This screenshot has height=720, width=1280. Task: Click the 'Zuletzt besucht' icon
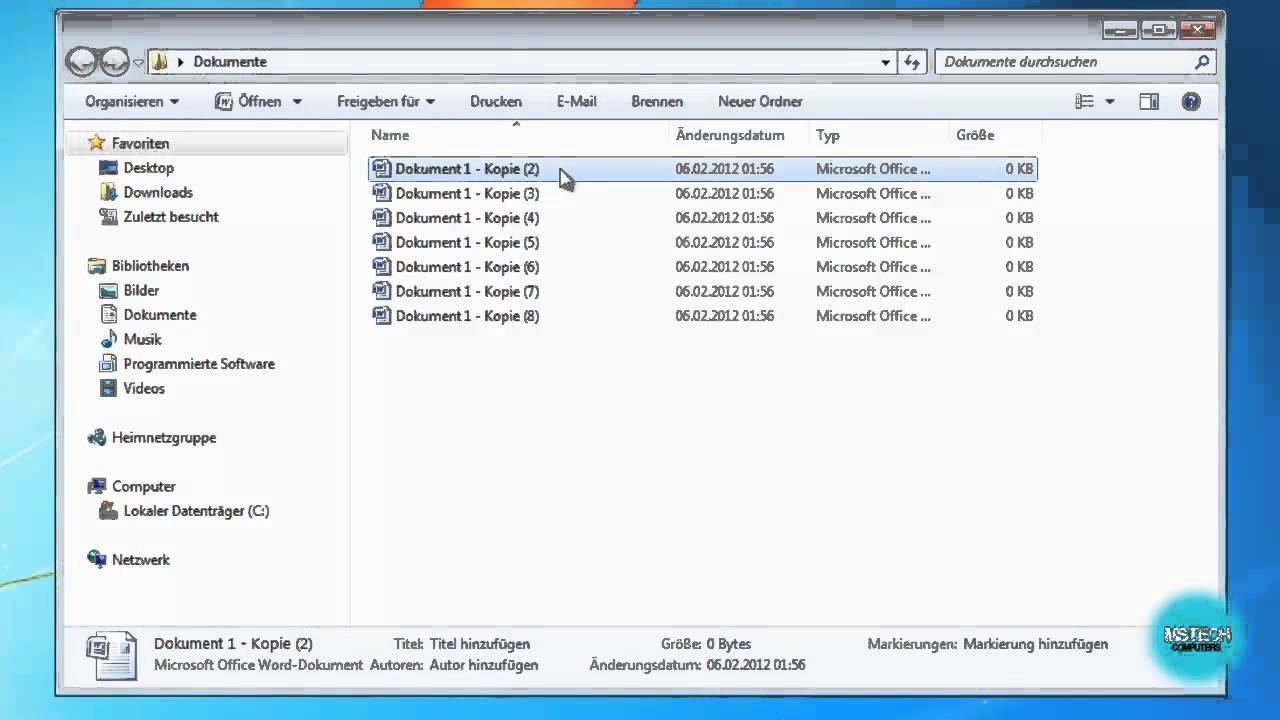click(109, 217)
